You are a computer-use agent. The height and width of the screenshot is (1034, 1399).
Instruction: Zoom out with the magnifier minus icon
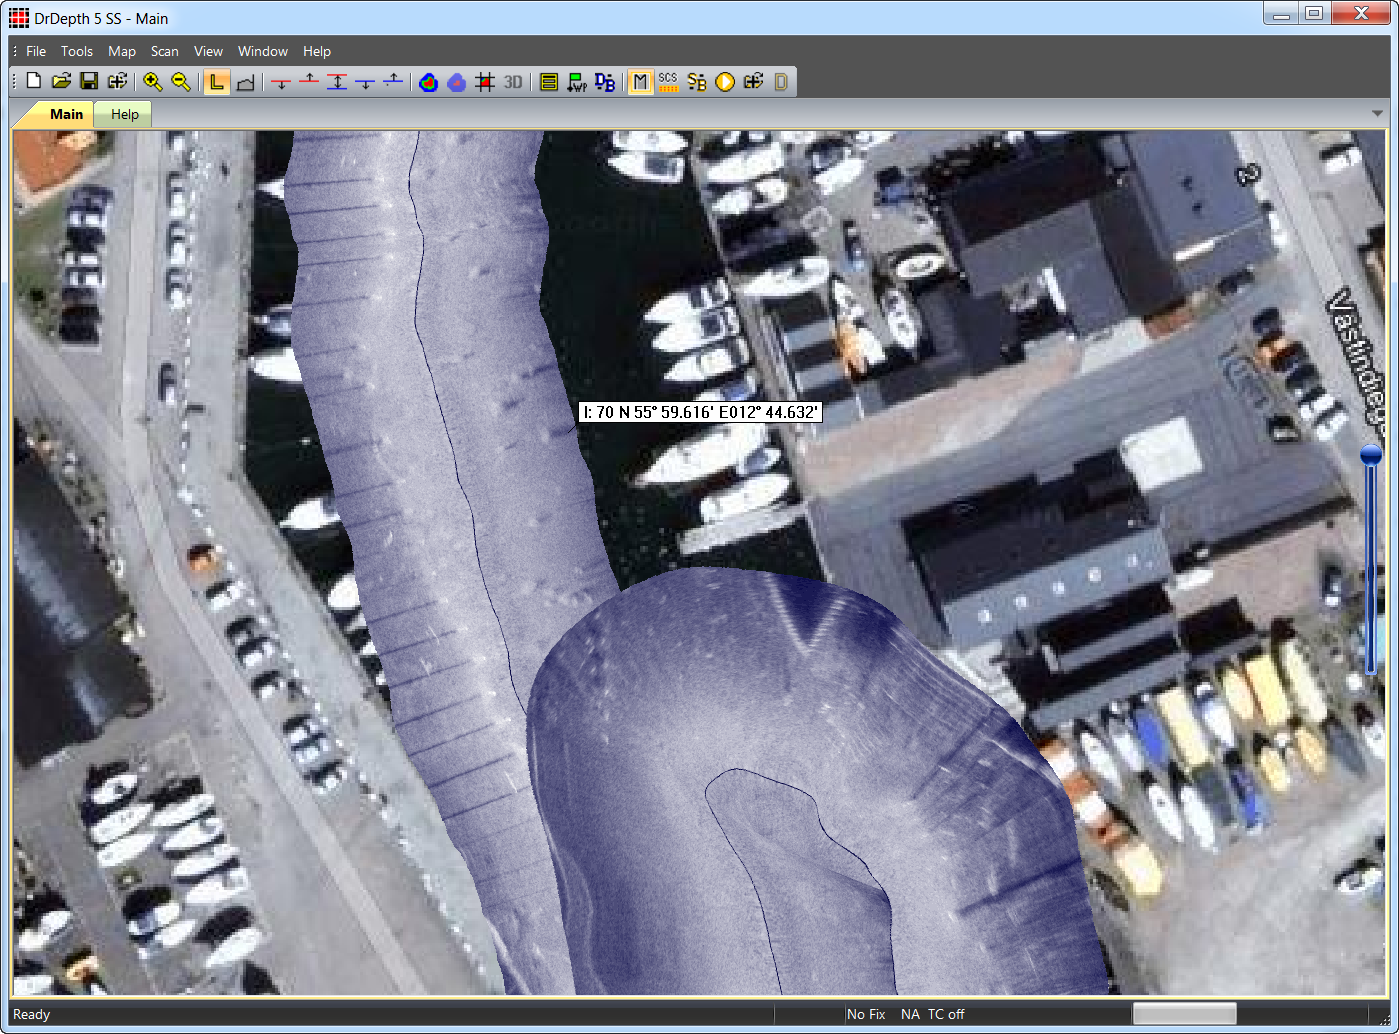coord(181,82)
